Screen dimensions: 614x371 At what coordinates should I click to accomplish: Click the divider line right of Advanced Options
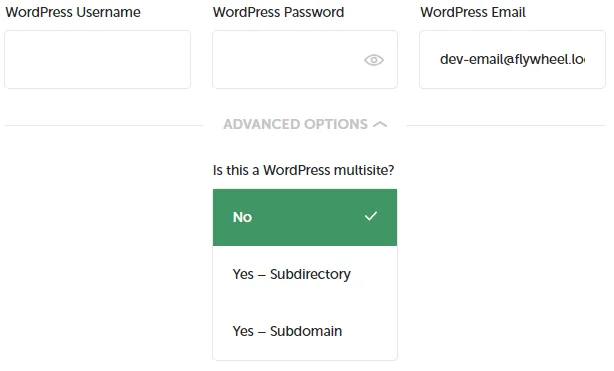coord(506,126)
